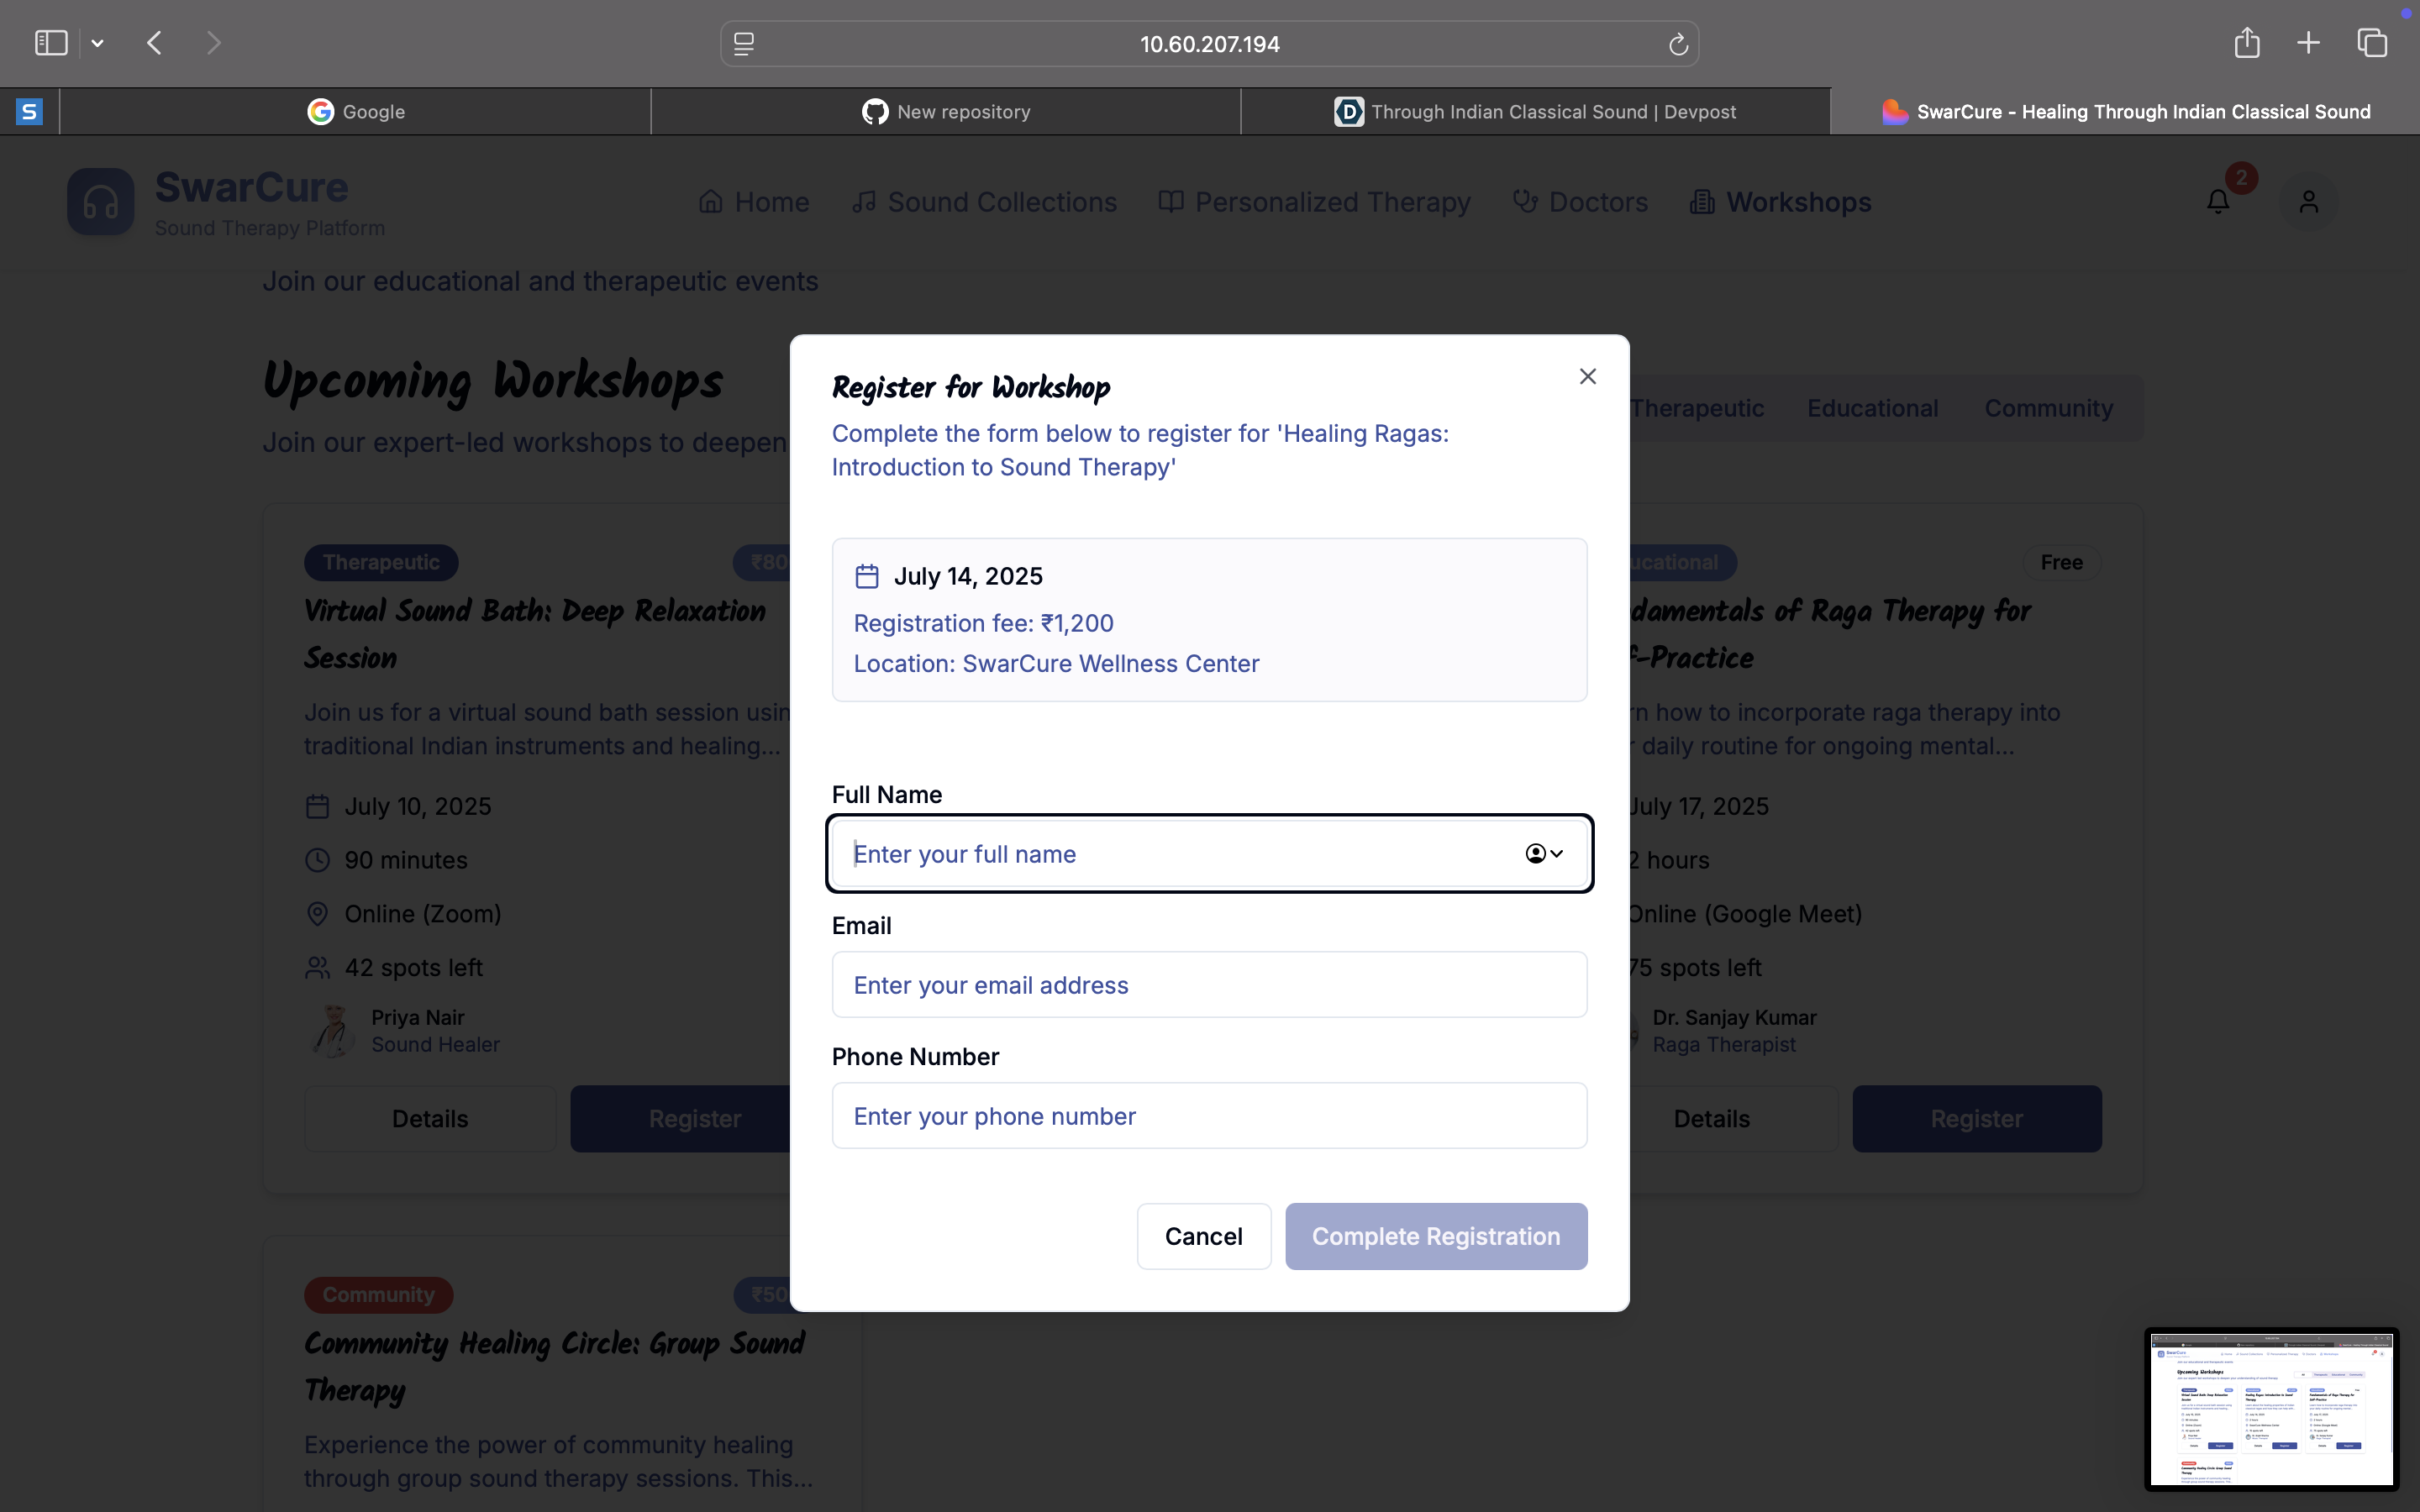Viewport: 2420px width, 1512px height.
Task: Reload the page with the refresh icon
Action: click(1677, 44)
